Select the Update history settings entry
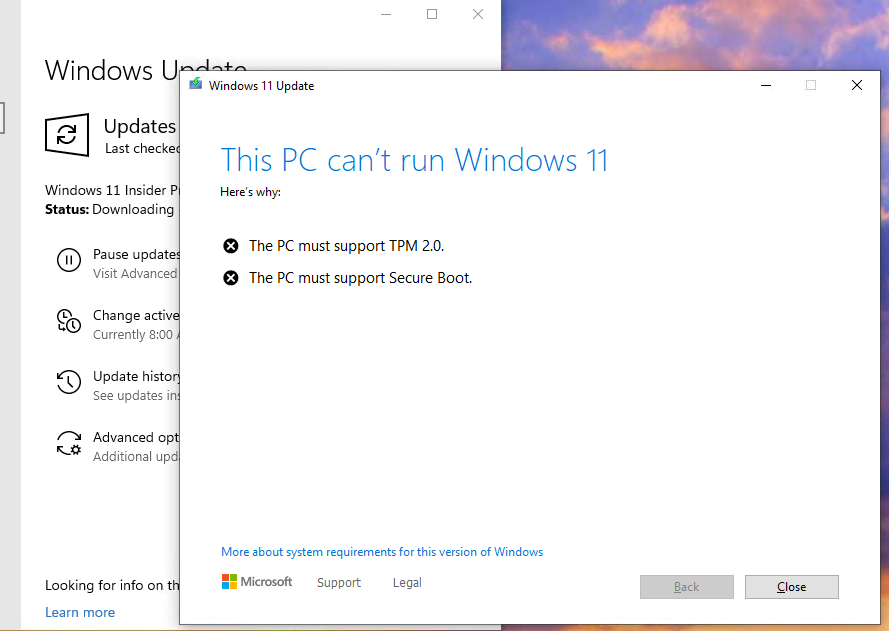The width and height of the screenshot is (889, 631). pyautogui.click(x=135, y=377)
